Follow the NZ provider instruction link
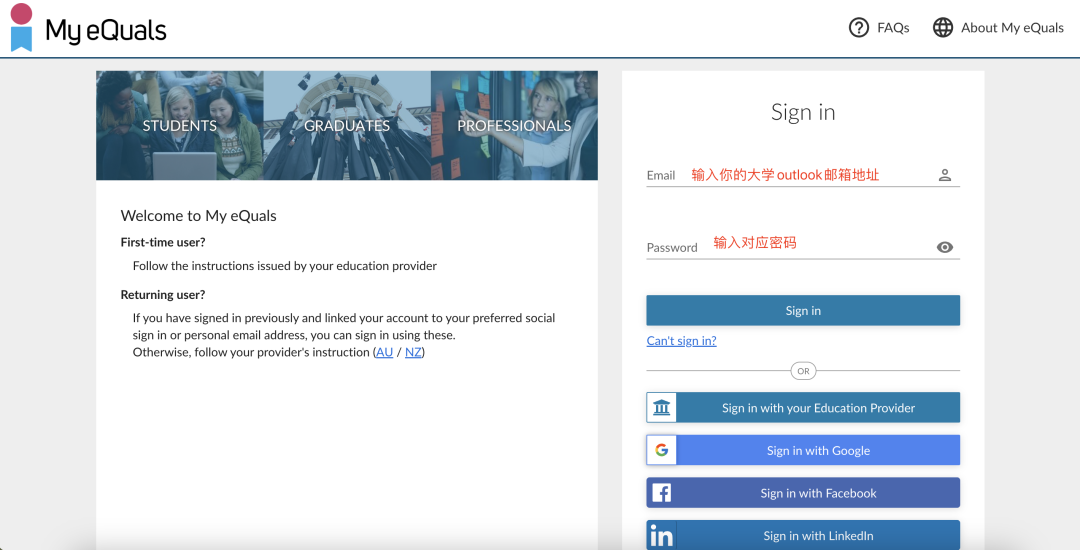The height and width of the screenshot is (550, 1080). 413,352
